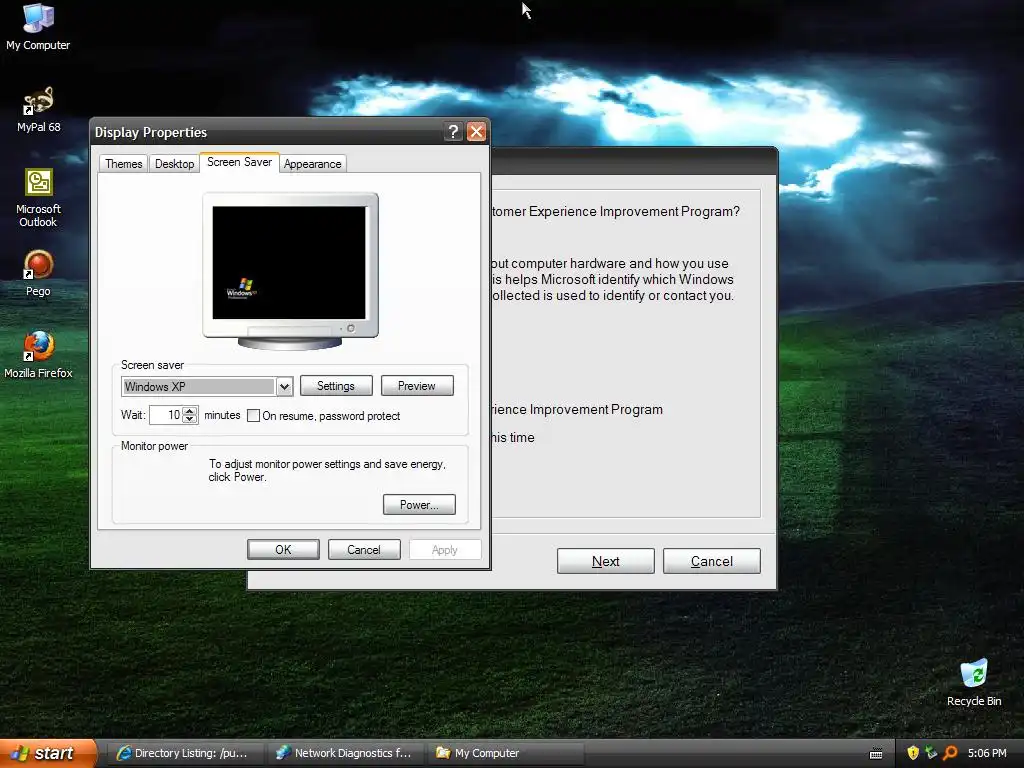This screenshot has width=1024, height=768.
Task: Select the Screen Saver tab
Action: [240, 162]
